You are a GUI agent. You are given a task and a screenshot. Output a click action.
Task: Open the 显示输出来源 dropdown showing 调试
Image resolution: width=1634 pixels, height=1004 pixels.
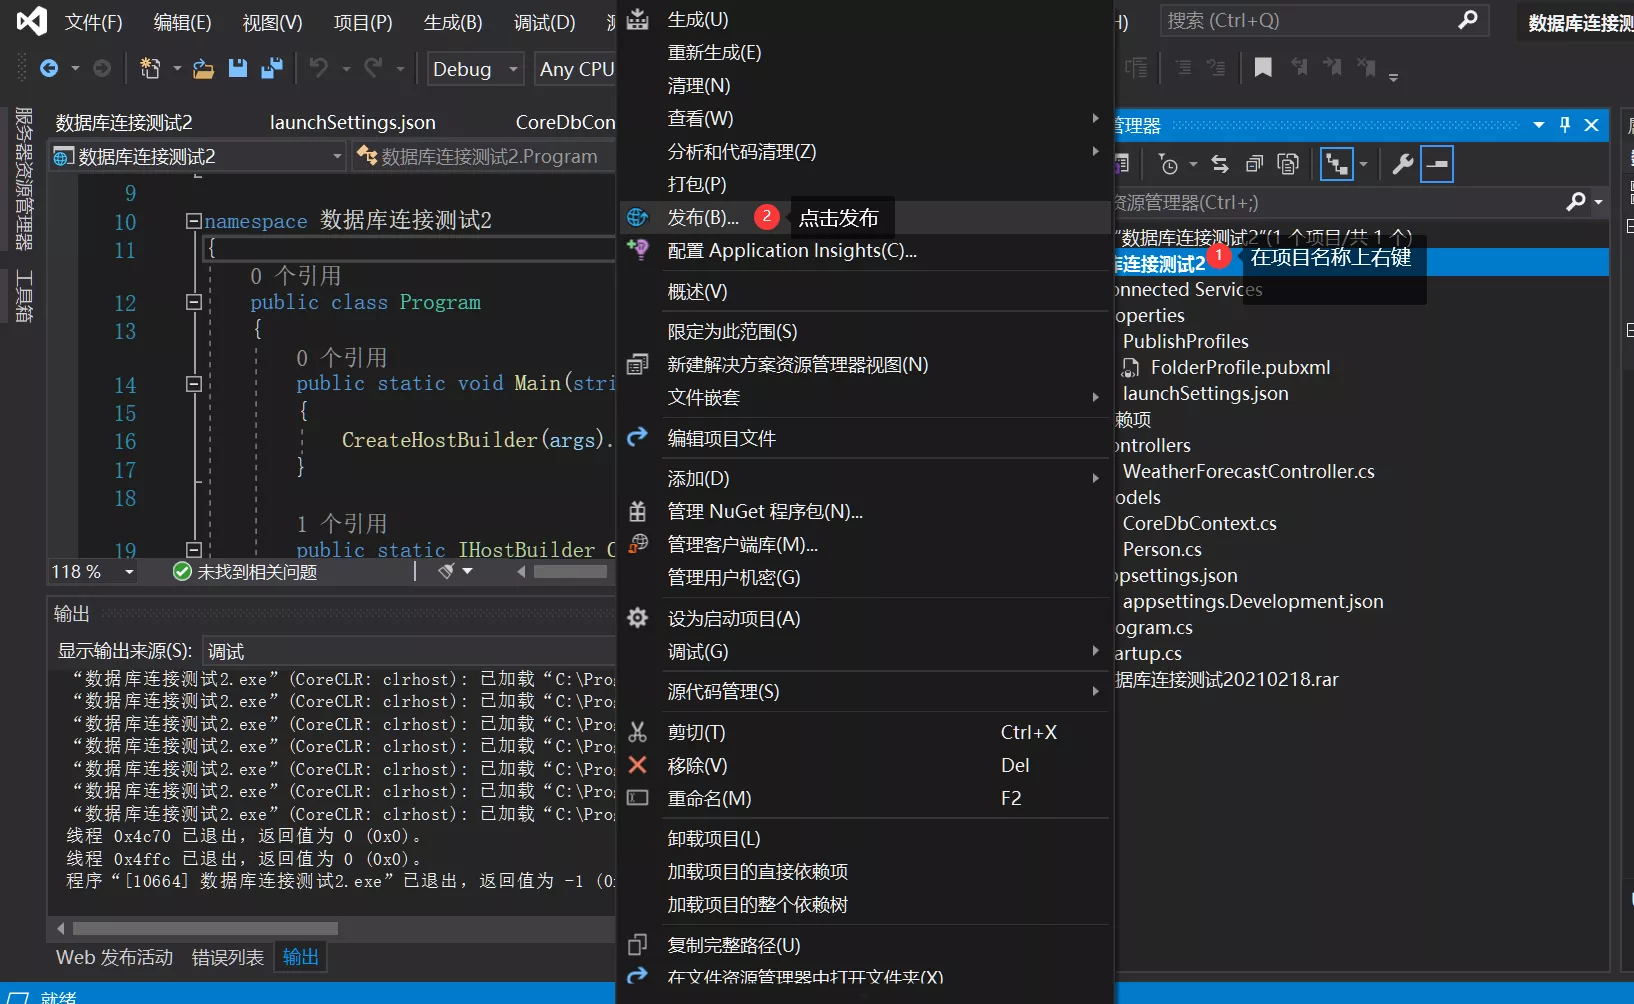[409, 652]
